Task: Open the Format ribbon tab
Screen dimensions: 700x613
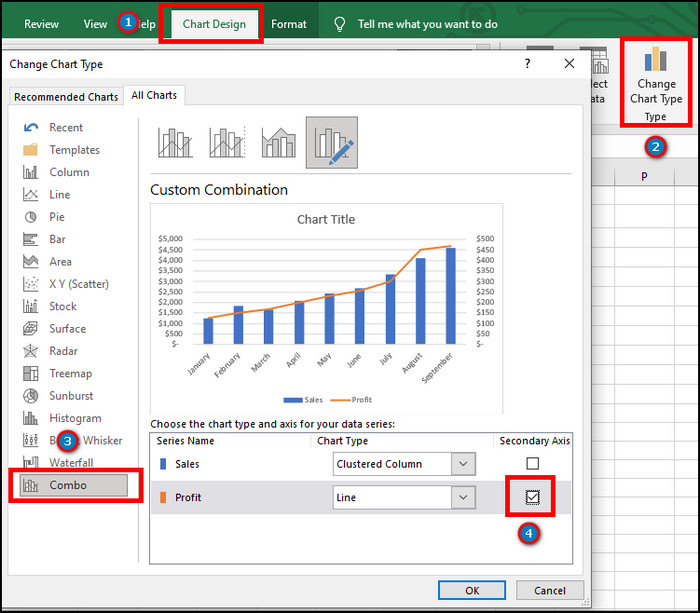Action: coord(289,24)
